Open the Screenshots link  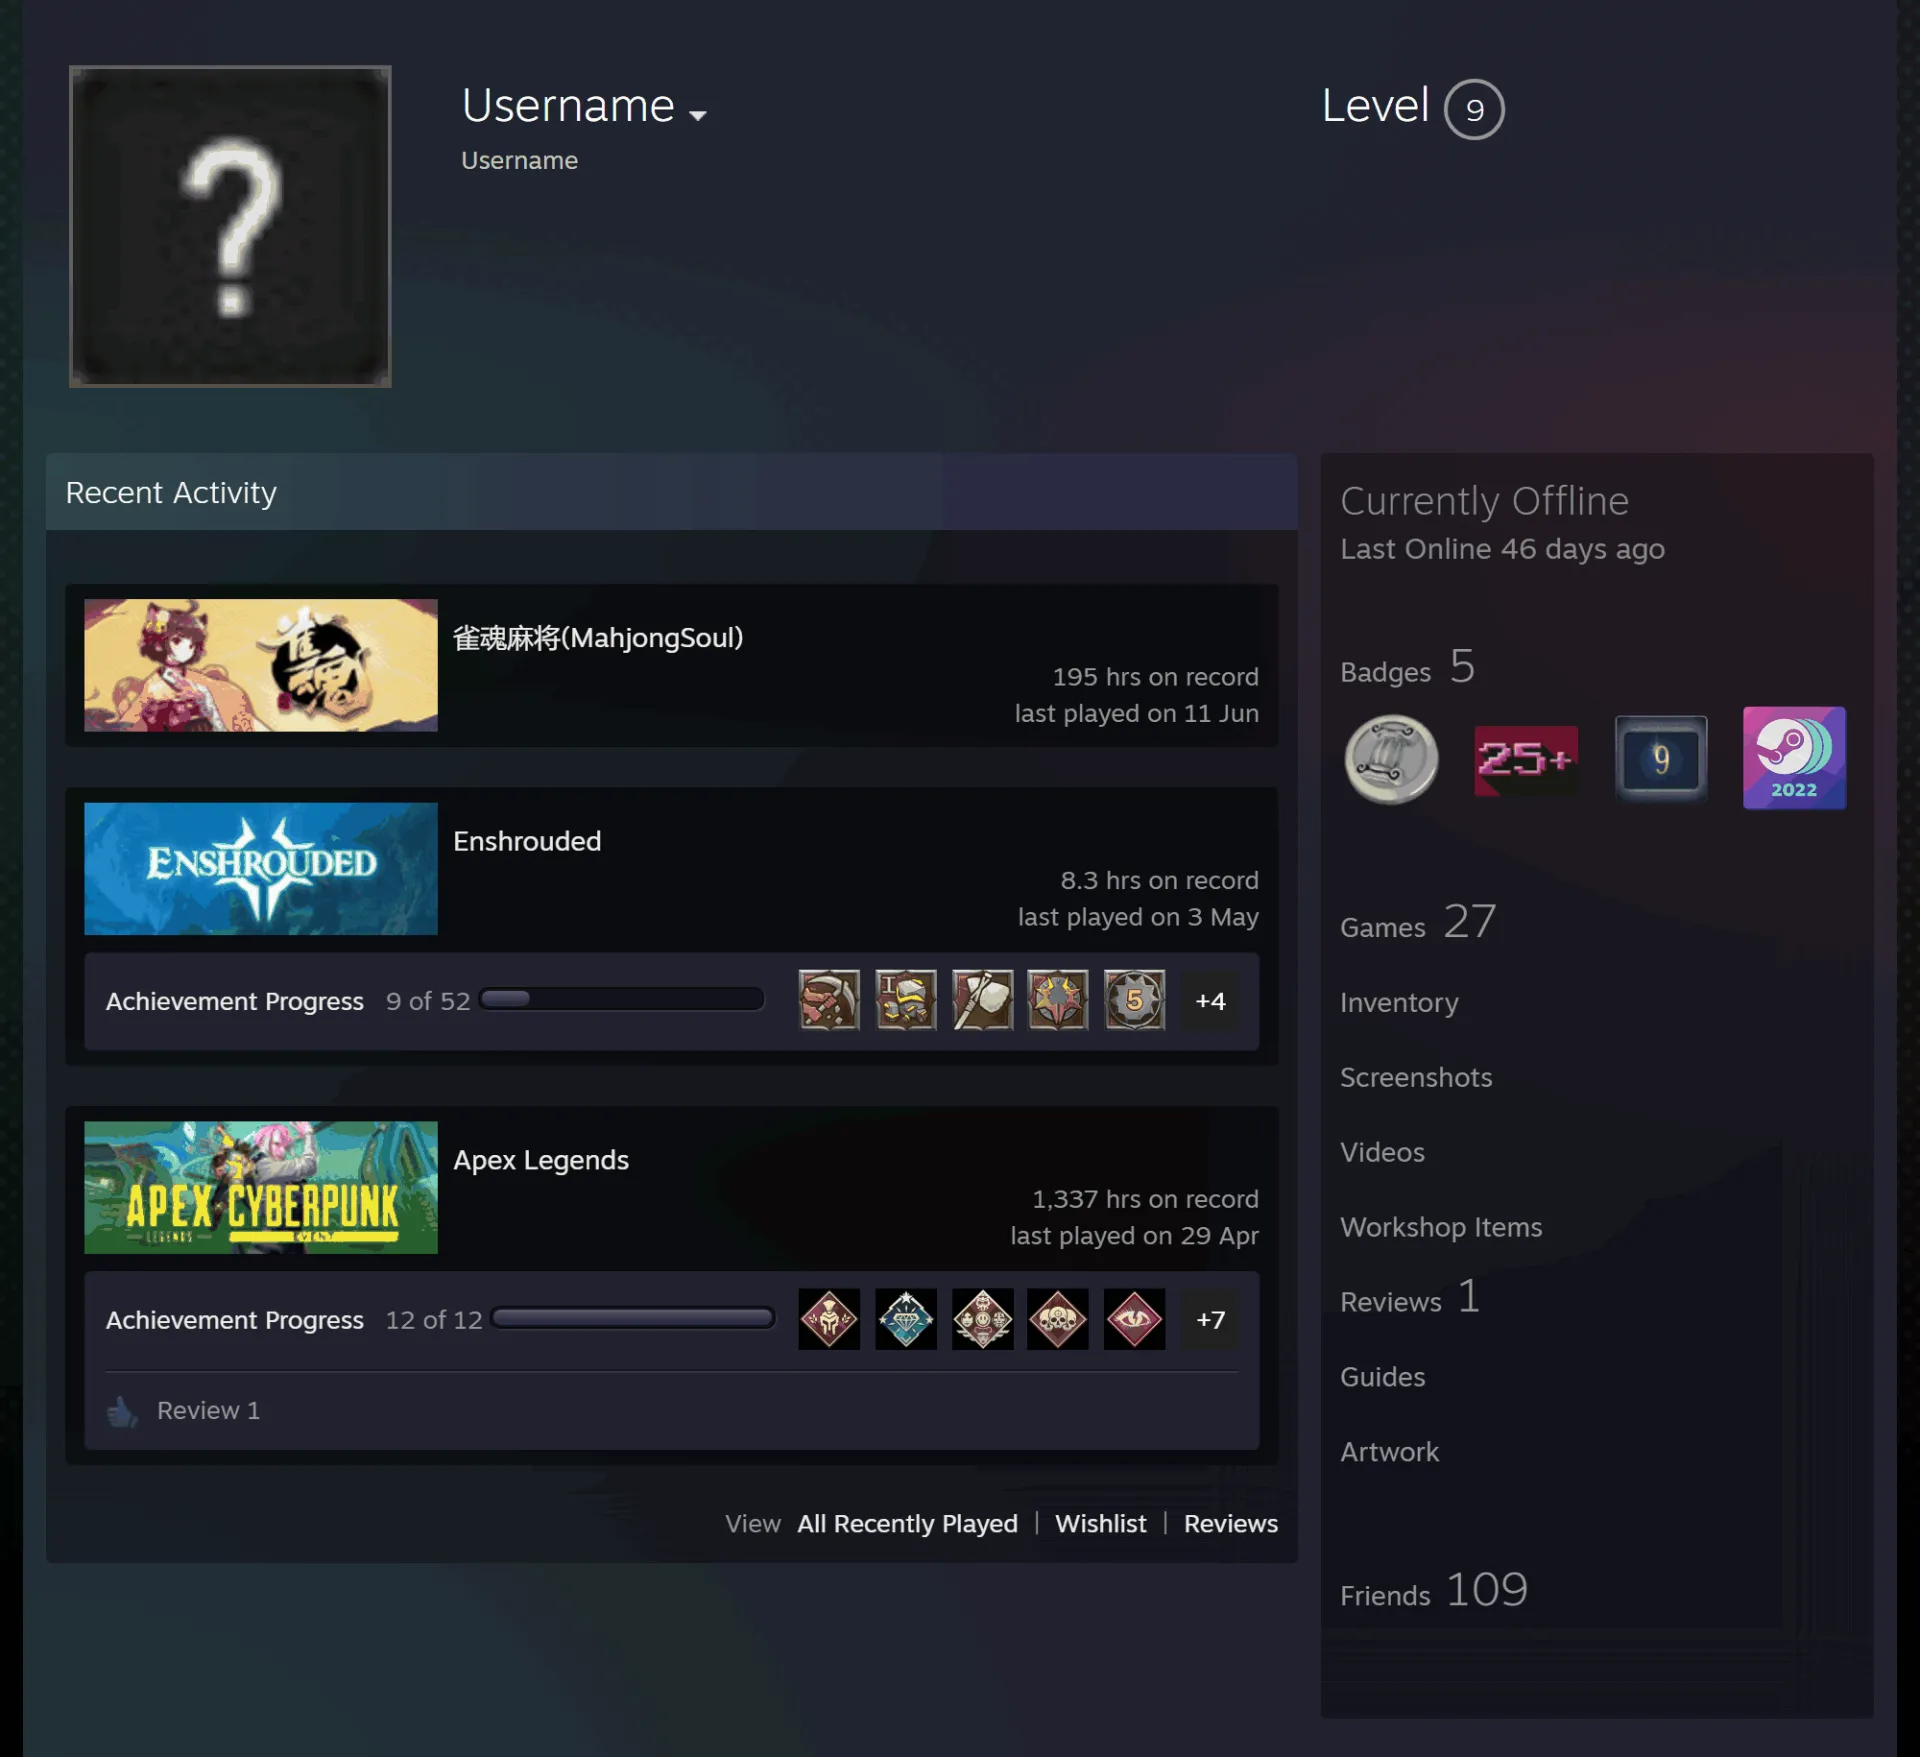(1416, 1077)
